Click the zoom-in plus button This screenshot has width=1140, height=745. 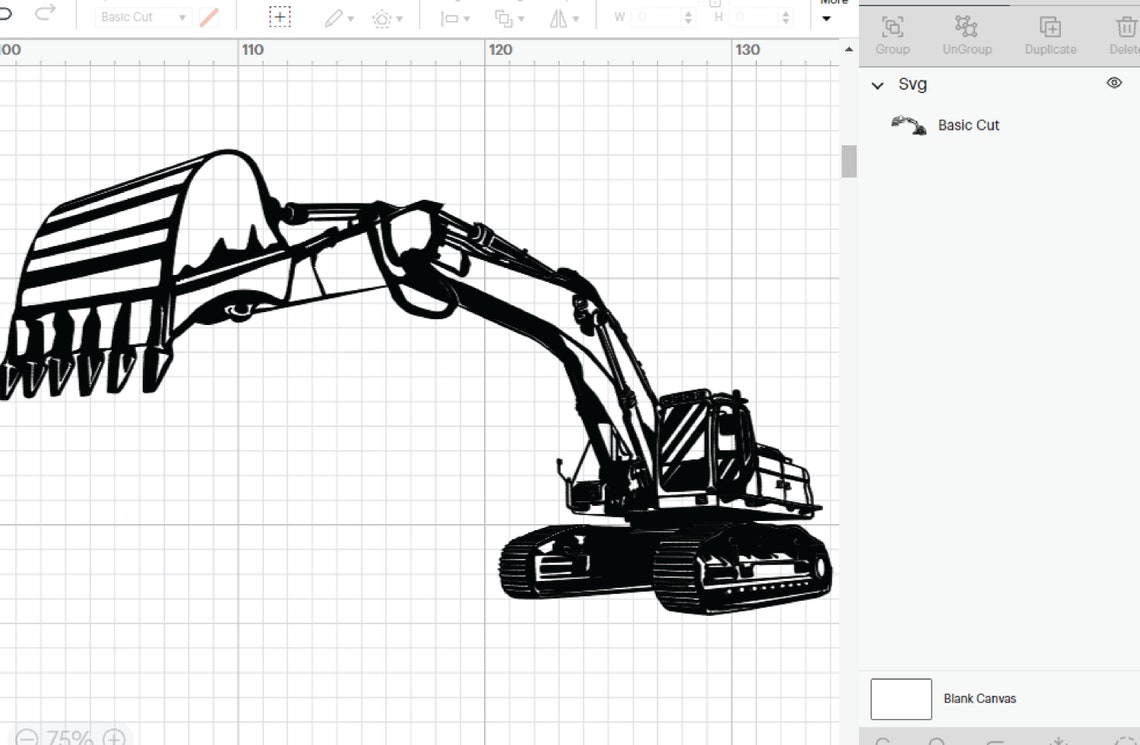tap(113, 738)
